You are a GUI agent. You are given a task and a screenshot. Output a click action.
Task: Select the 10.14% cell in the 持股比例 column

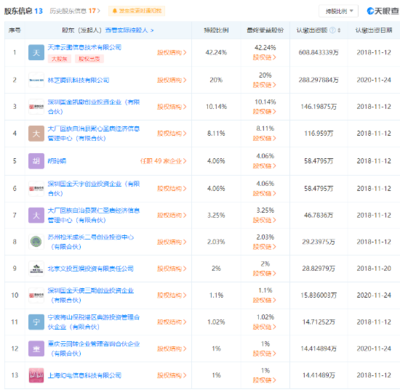pos(216,107)
